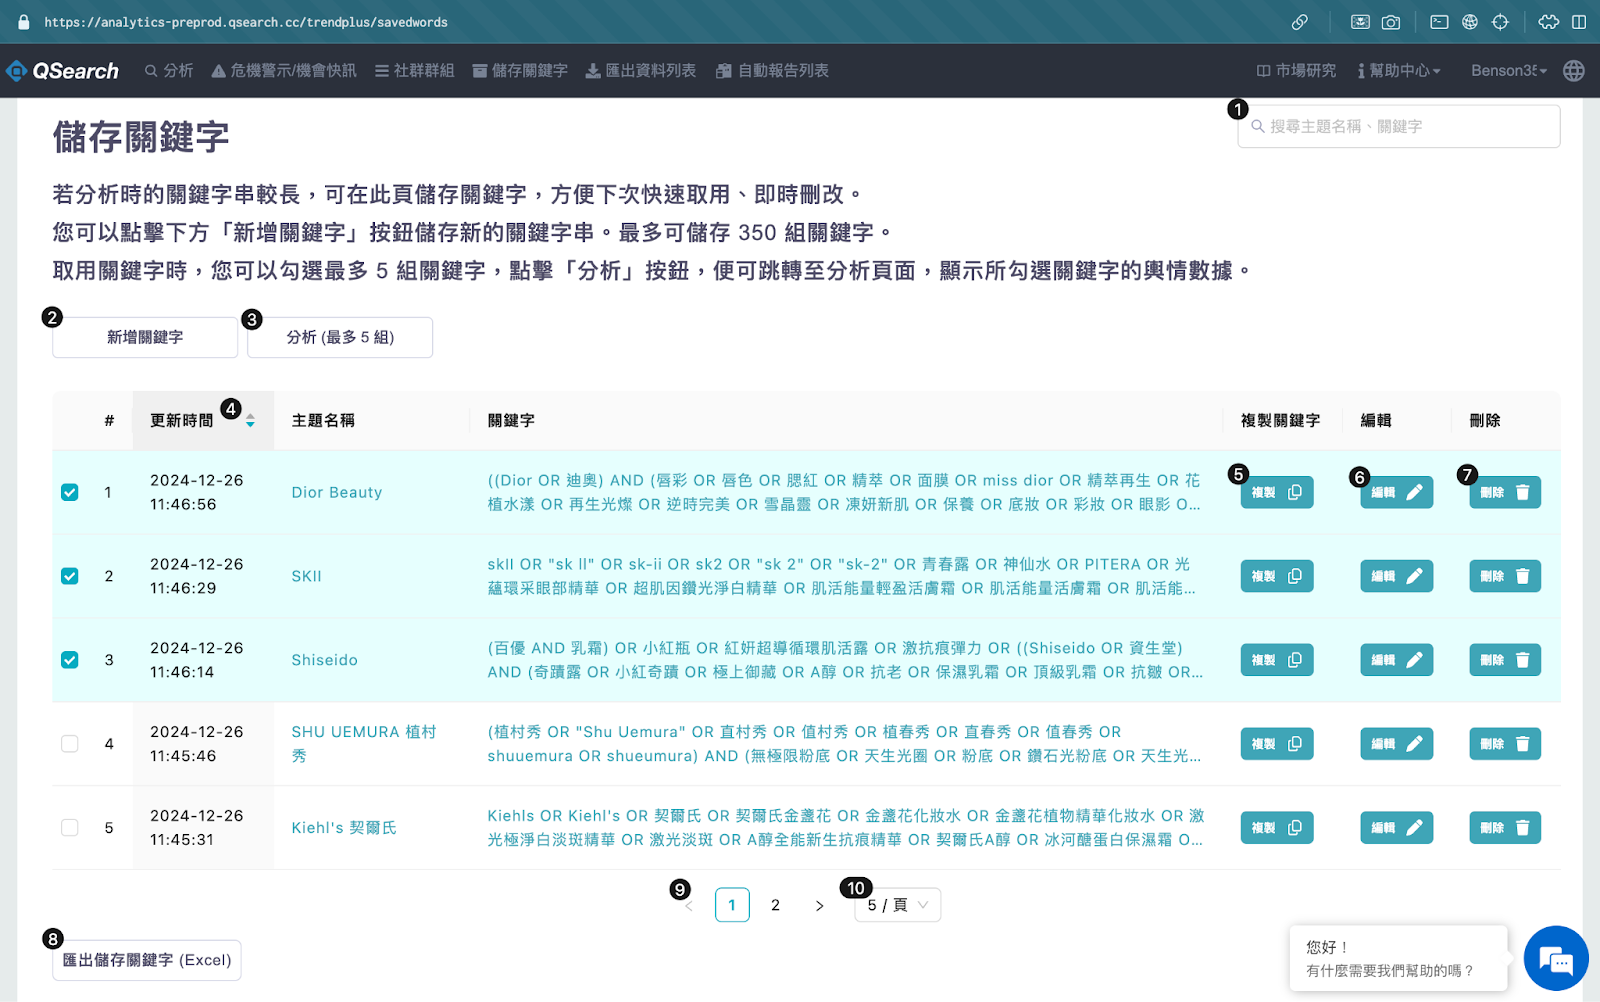
Task: Go to previous page arrow in pagination
Action: [x=689, y=905]
